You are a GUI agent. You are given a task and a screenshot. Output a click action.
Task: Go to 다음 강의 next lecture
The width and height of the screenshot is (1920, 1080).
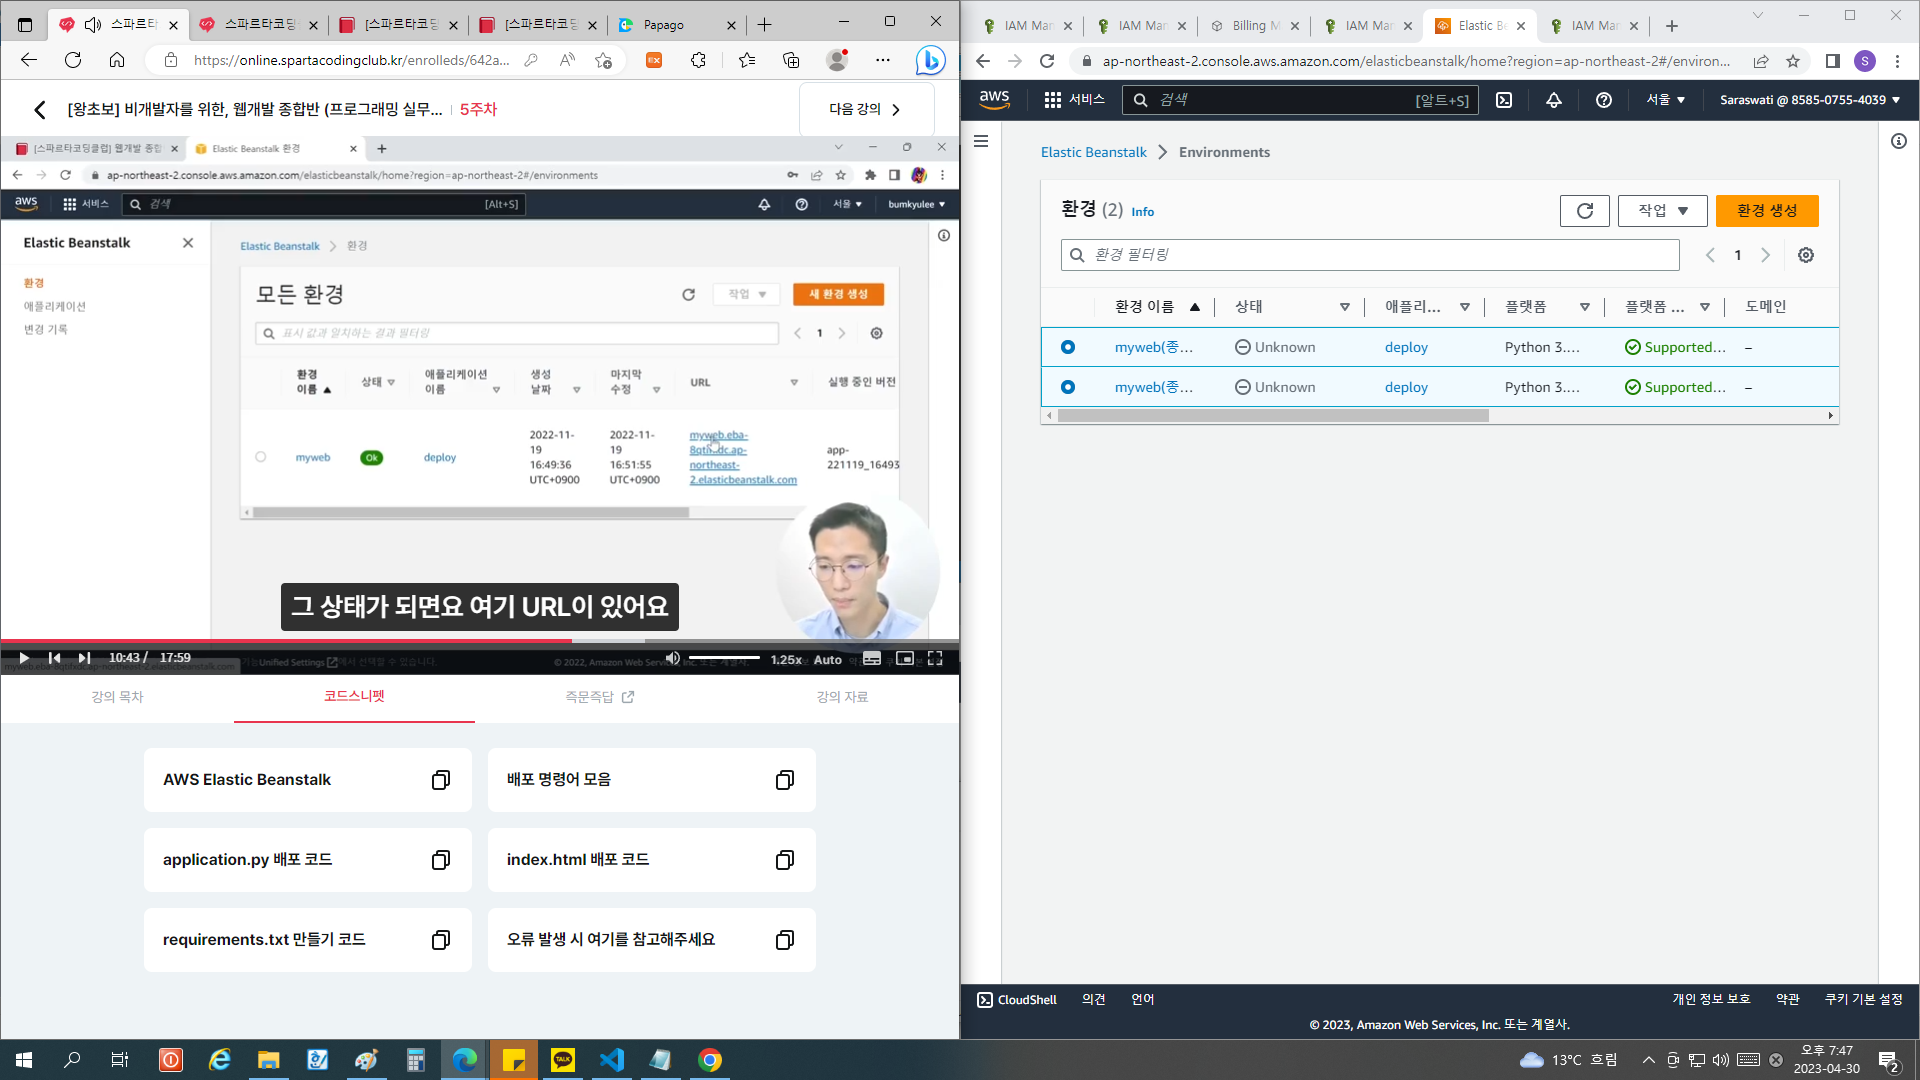(866, 109)
